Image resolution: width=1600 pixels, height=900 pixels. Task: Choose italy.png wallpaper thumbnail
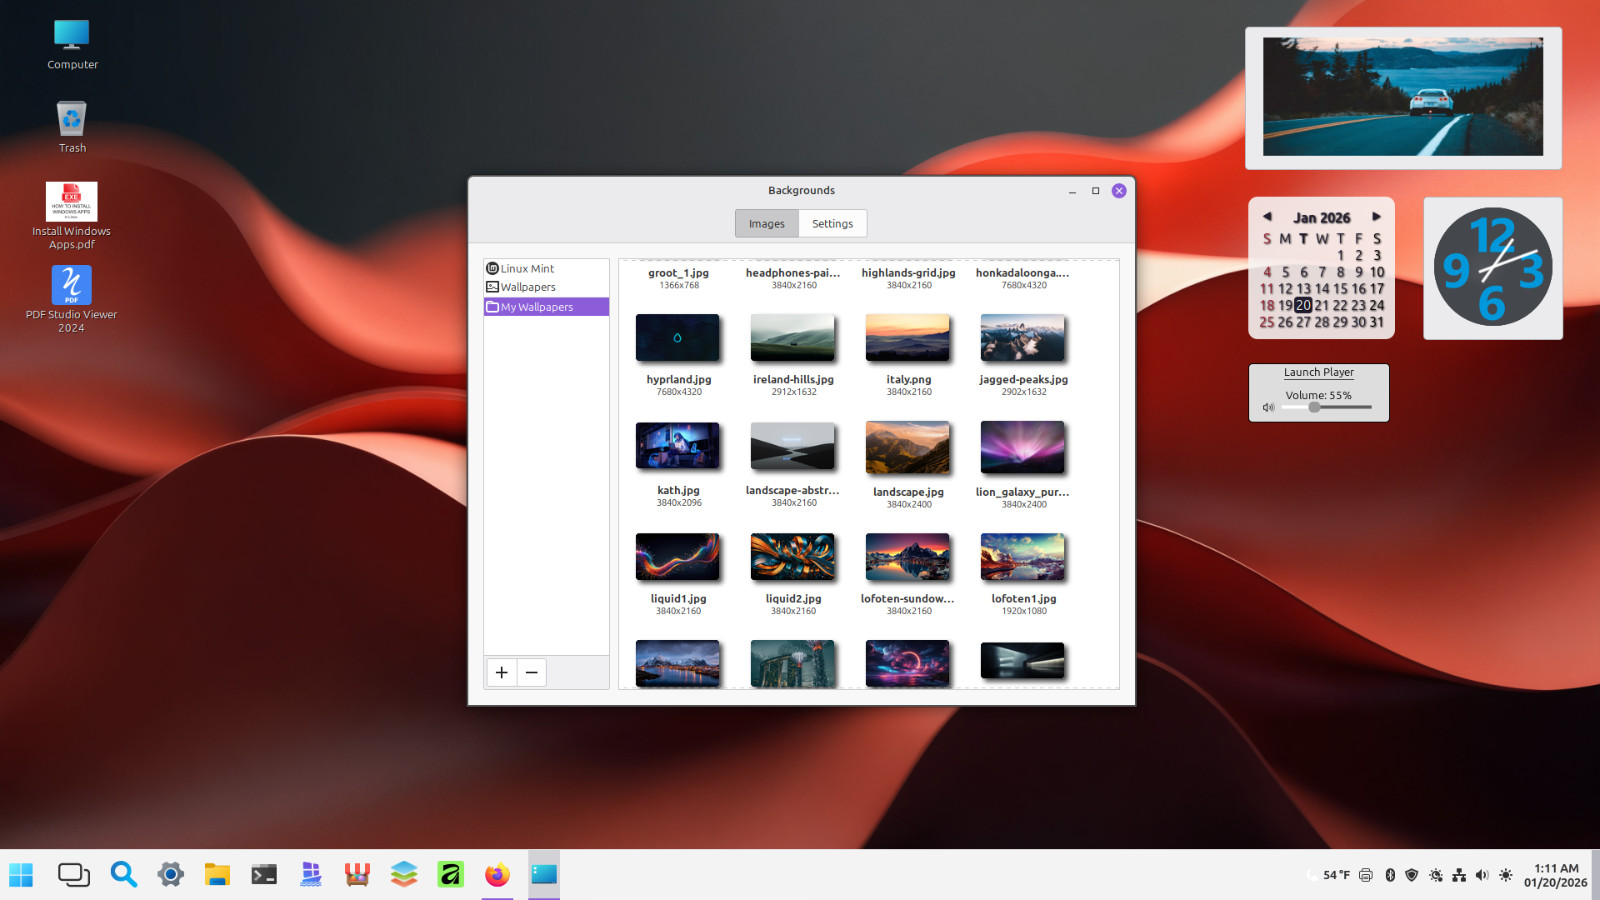908,338
